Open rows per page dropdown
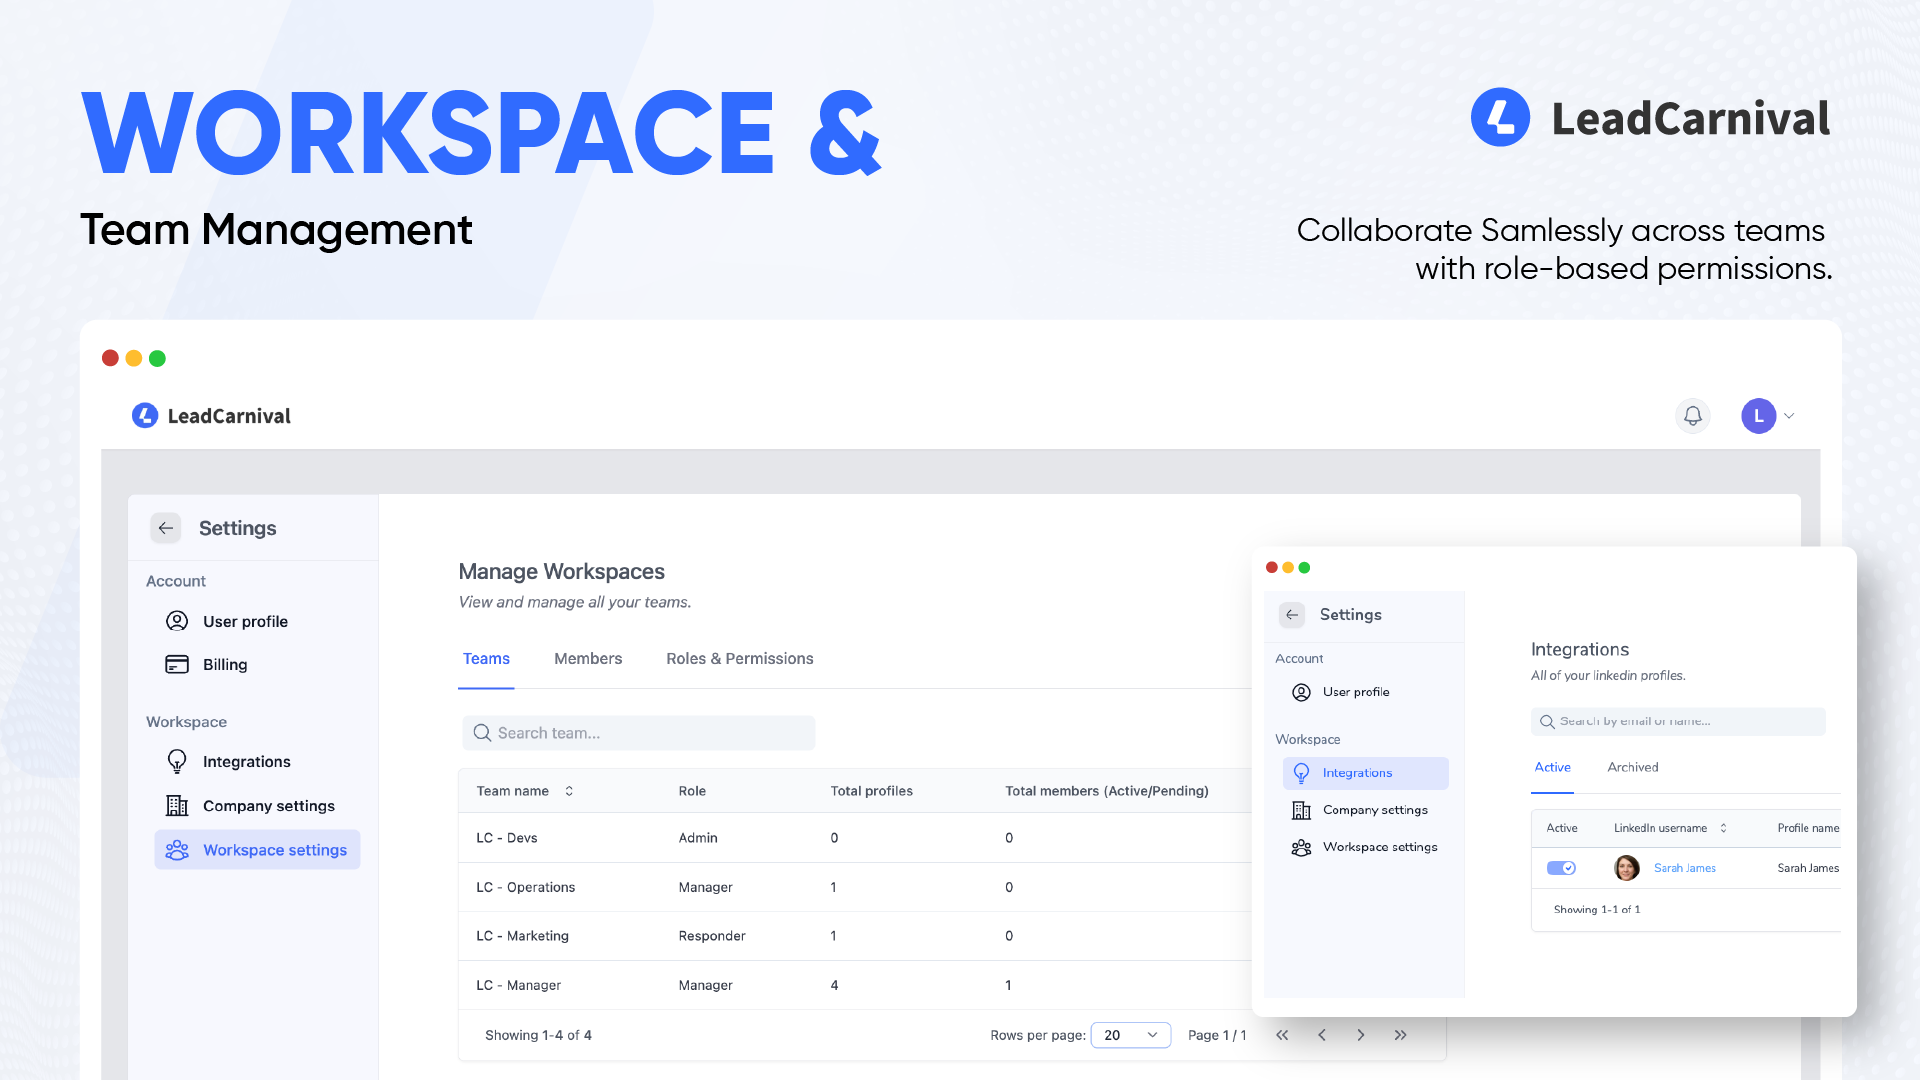 pyautogui.click(x=1130, y=1035)
